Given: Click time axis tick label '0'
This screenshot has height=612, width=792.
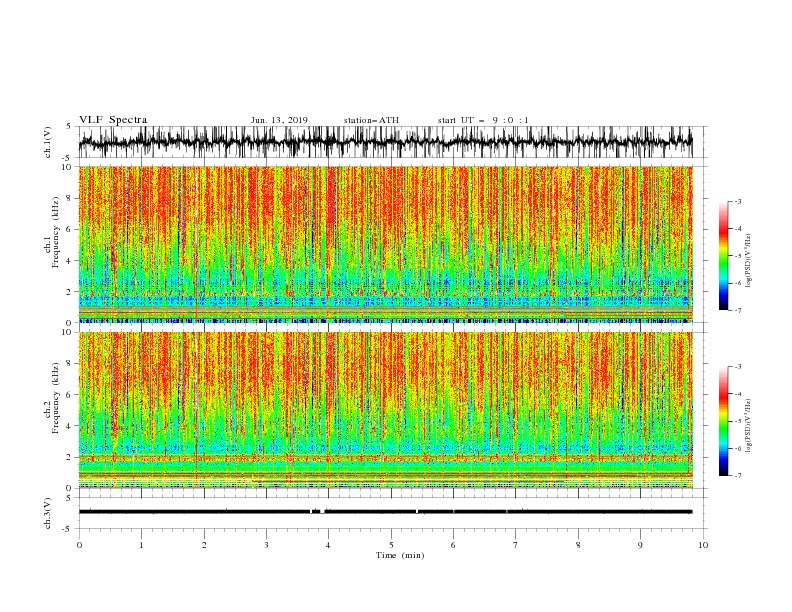Looking at the screenshot, I should 79,545.
